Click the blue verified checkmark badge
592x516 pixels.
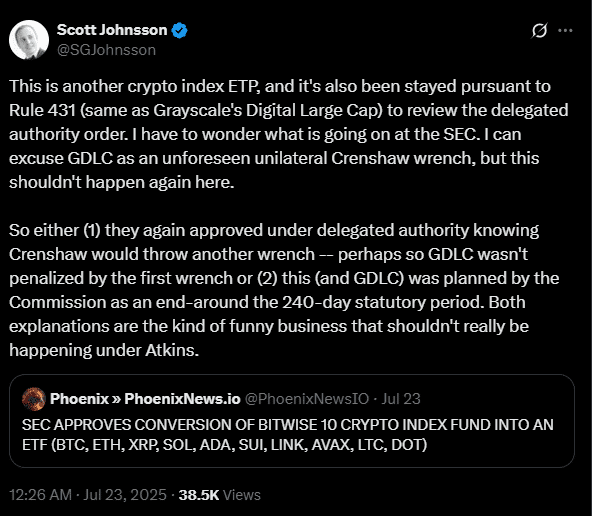pos(179,31)
